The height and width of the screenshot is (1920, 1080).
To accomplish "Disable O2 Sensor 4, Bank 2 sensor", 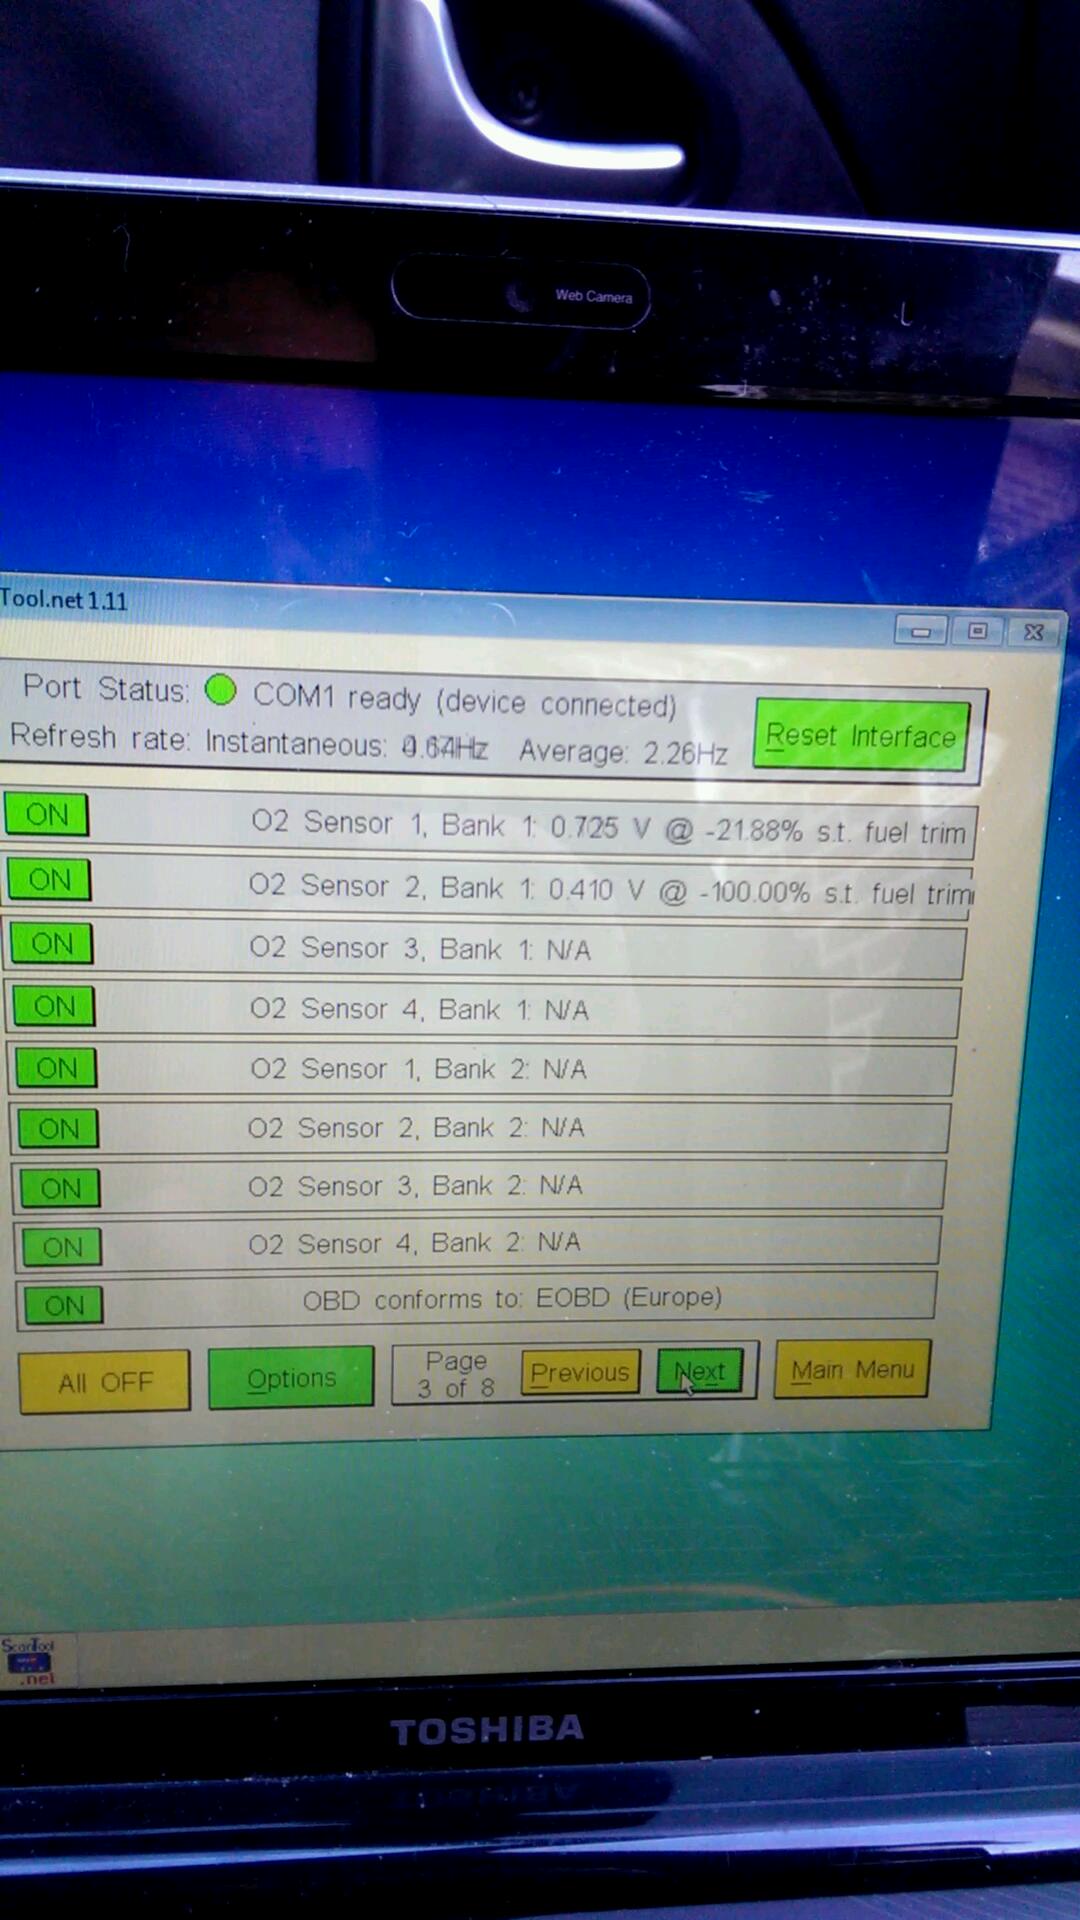I will coord(63,1247).
